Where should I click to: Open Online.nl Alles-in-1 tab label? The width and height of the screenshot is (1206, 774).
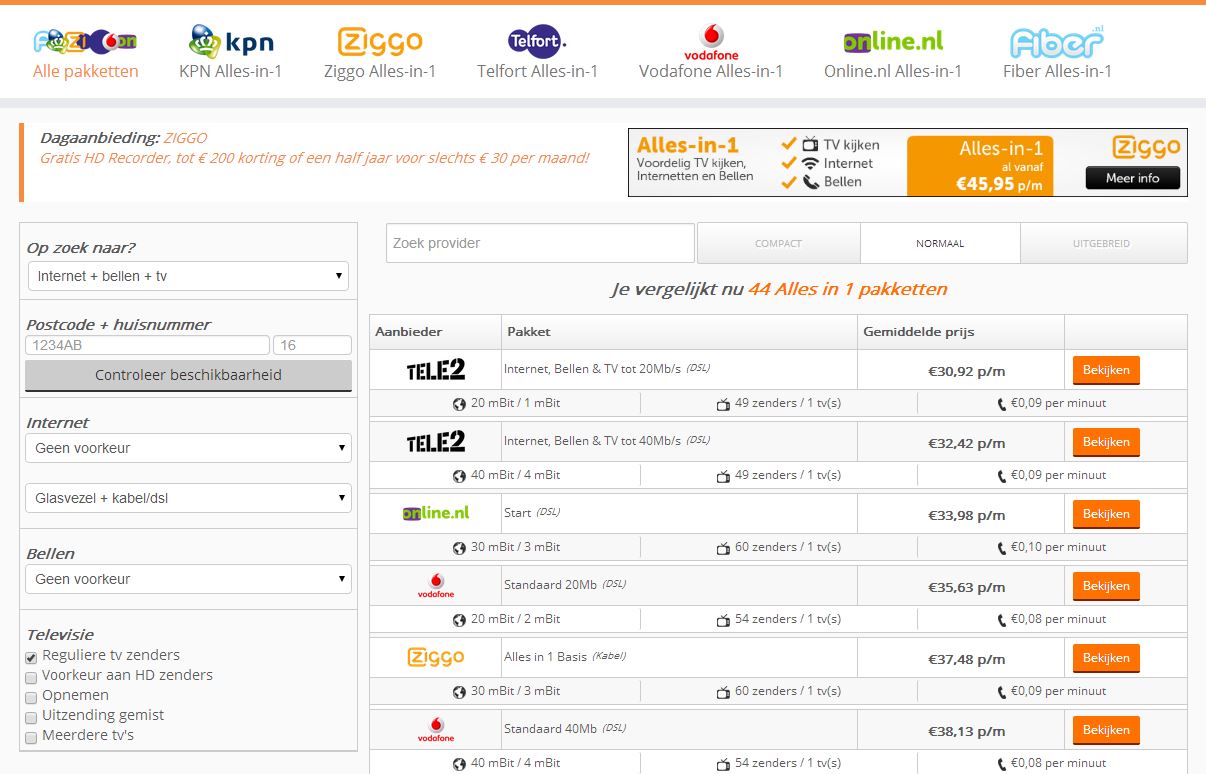point(893,71)
